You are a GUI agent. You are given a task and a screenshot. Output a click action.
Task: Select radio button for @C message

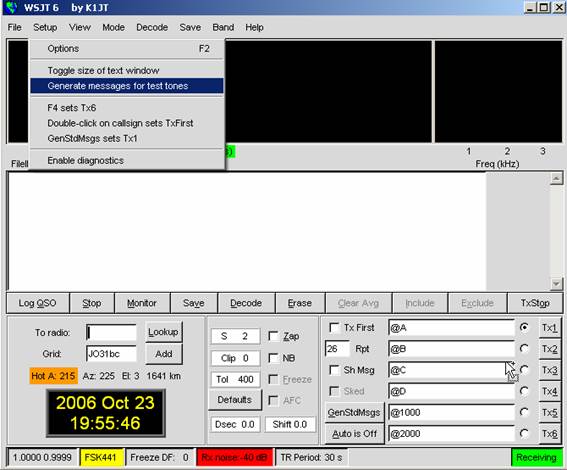pos(524,370)
